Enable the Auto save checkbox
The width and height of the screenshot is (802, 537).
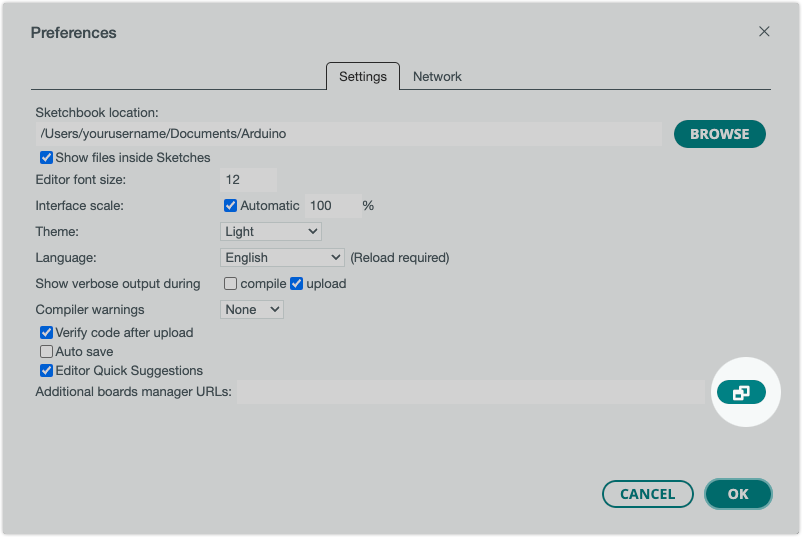coord(46,352)
